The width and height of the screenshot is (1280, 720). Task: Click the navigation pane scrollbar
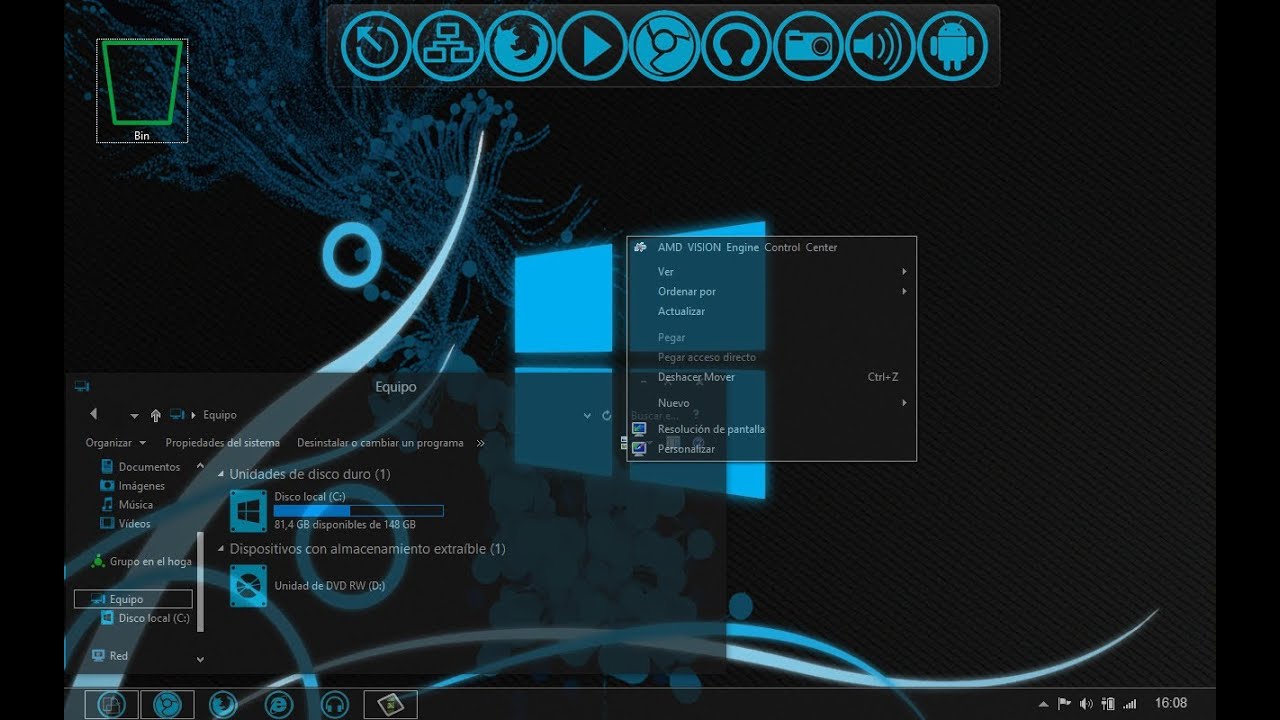(x=200, y=582)
